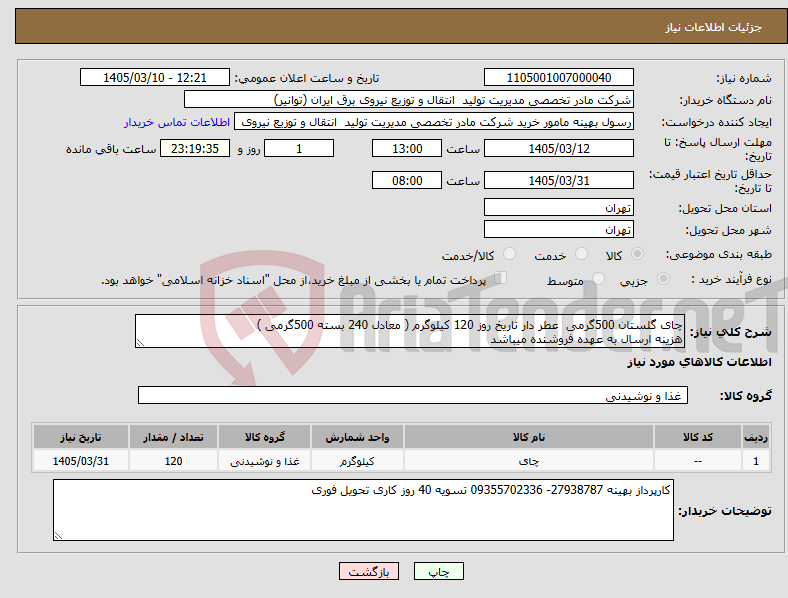Click the شماره نیاز number field

click(558, 77)
